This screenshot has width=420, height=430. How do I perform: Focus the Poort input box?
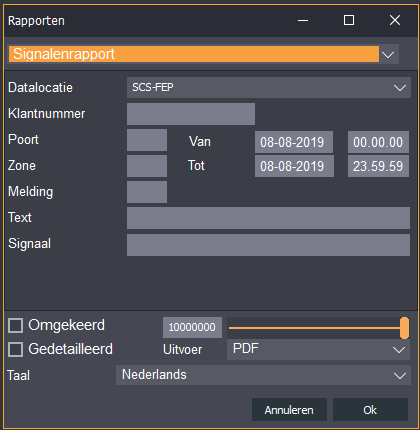[x=147, y=140]
